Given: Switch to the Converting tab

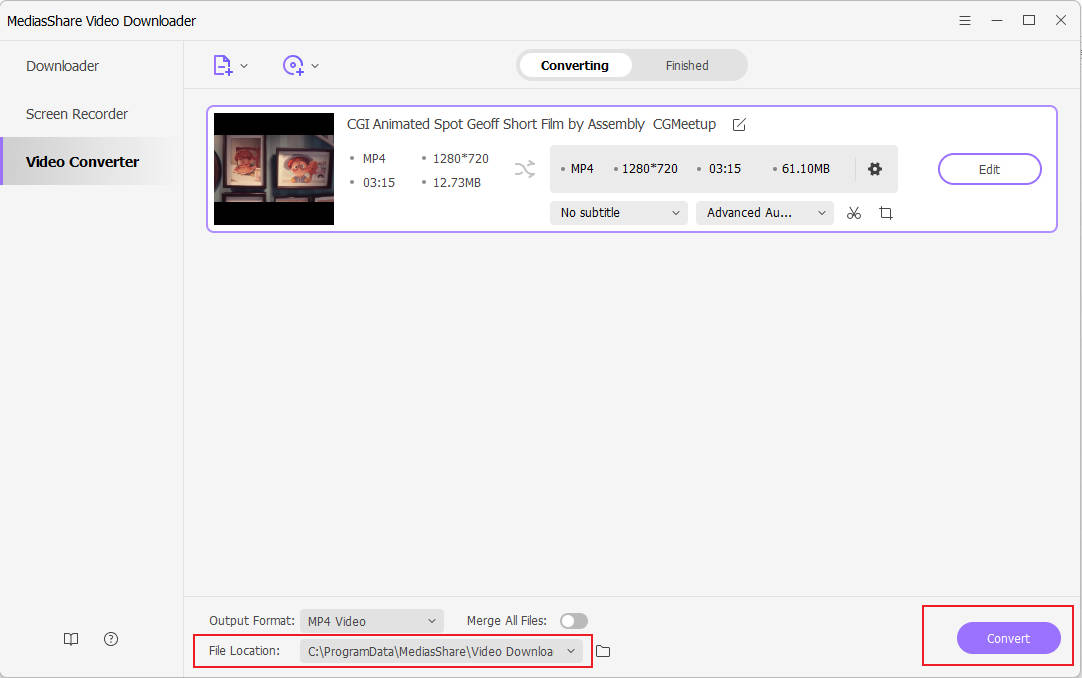Looking at the screenshot, I should click(575, 66).
